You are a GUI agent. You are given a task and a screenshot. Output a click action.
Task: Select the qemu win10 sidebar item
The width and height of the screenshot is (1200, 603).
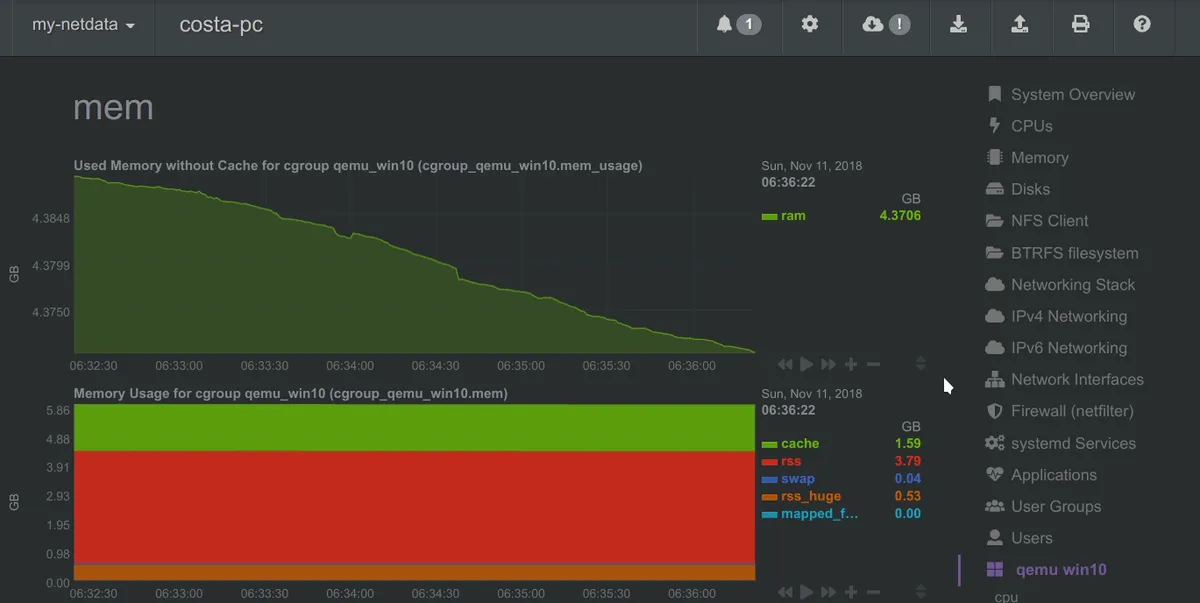[1060, 570]
